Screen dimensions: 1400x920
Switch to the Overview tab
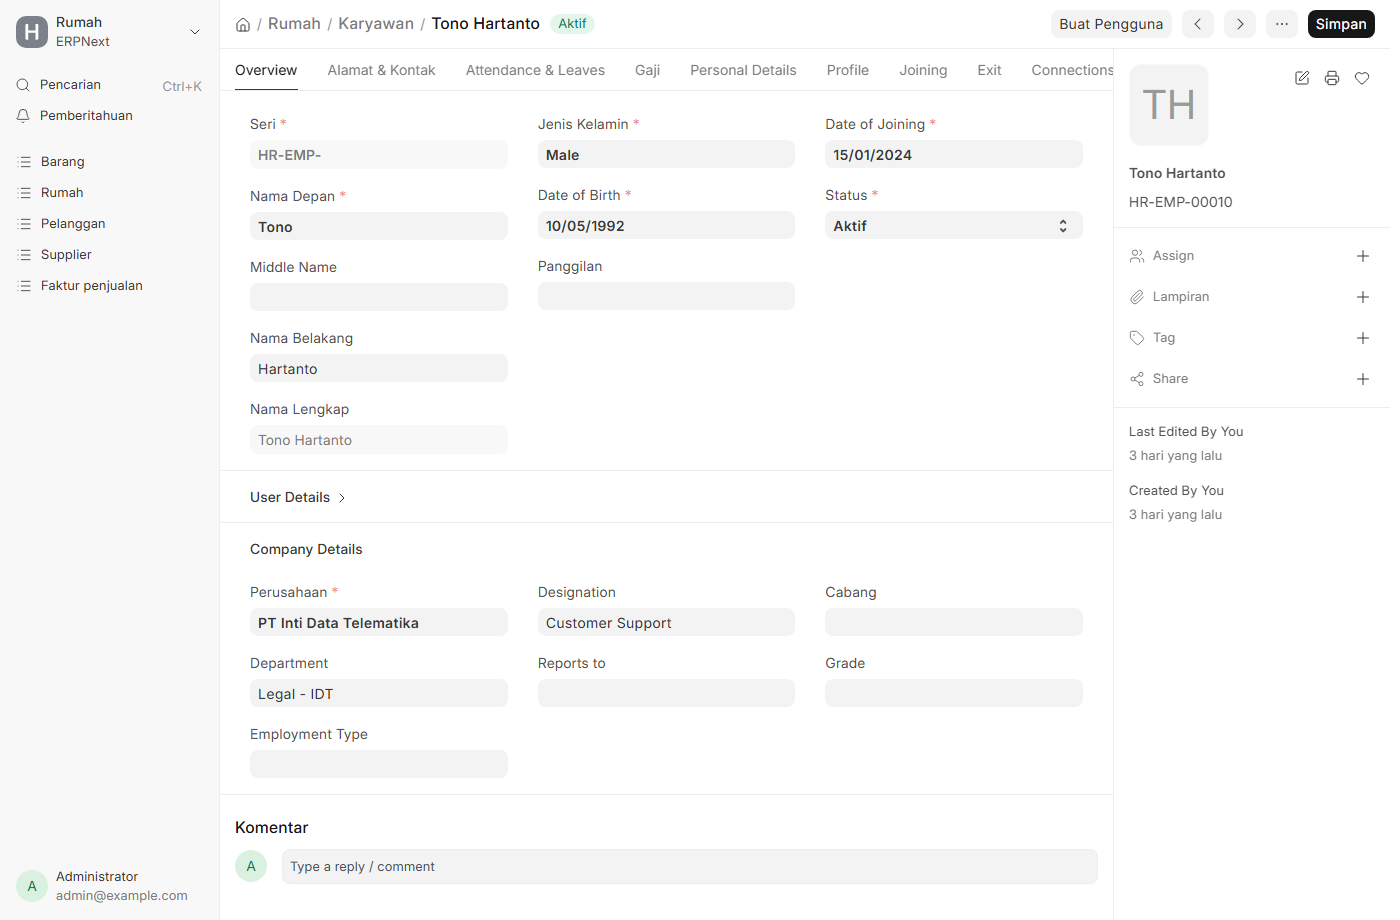[266, 70]
